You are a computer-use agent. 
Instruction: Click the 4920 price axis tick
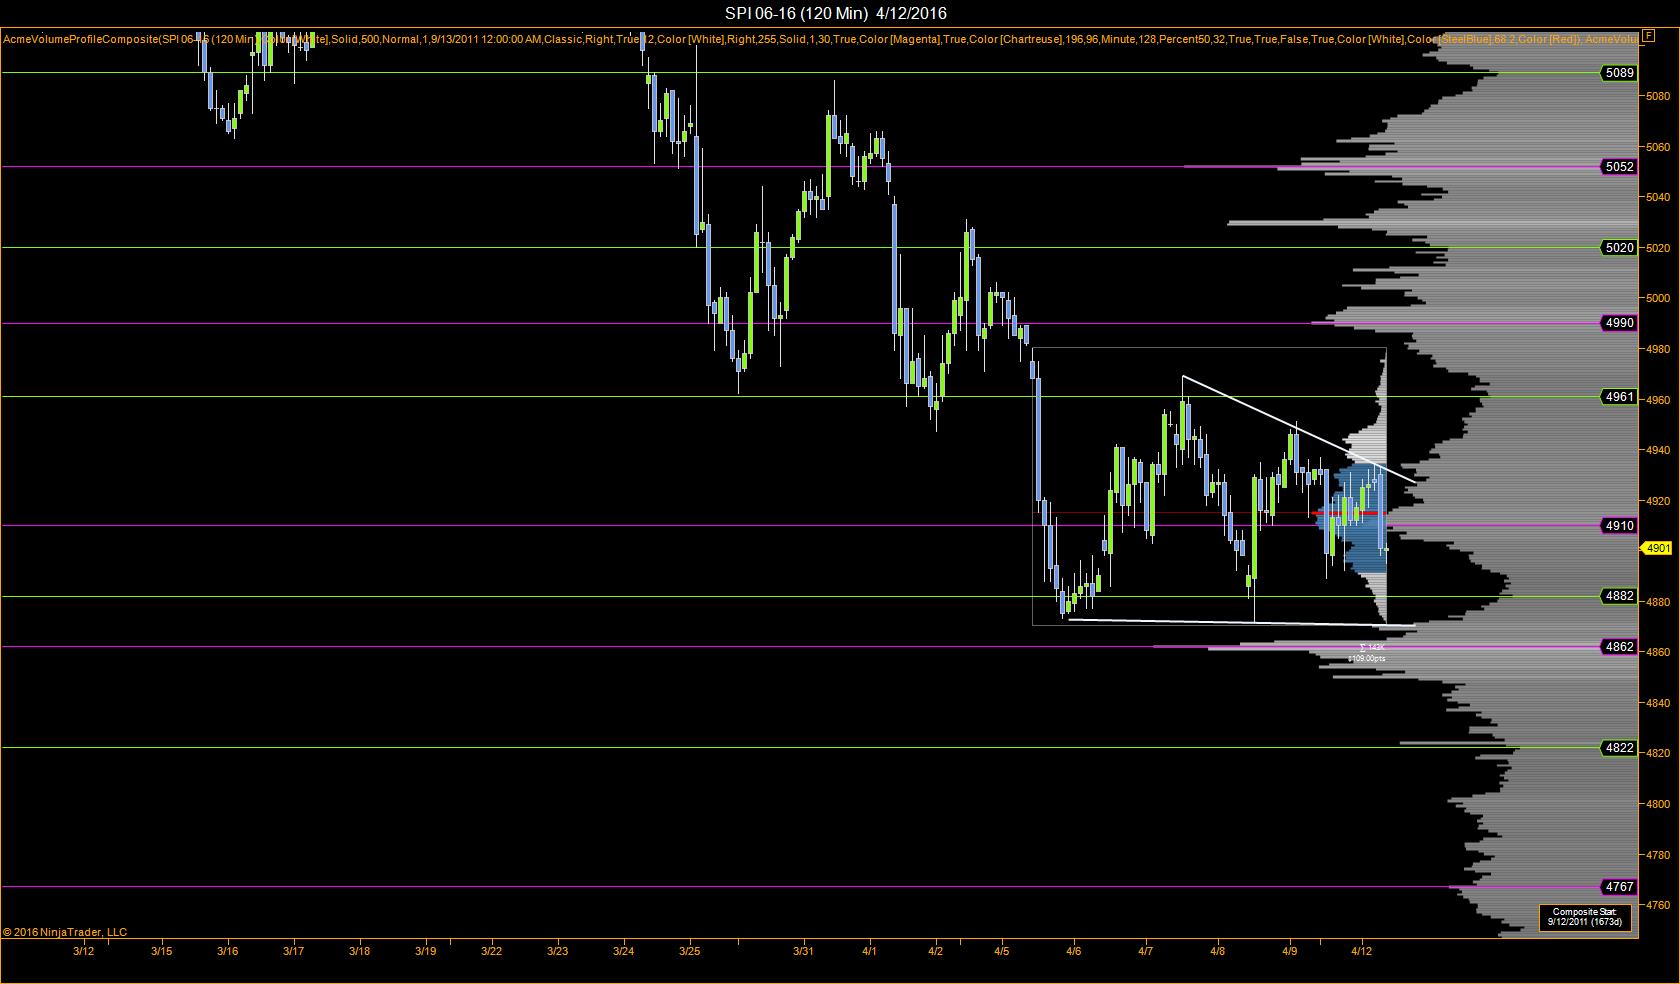click(1658, 501)
